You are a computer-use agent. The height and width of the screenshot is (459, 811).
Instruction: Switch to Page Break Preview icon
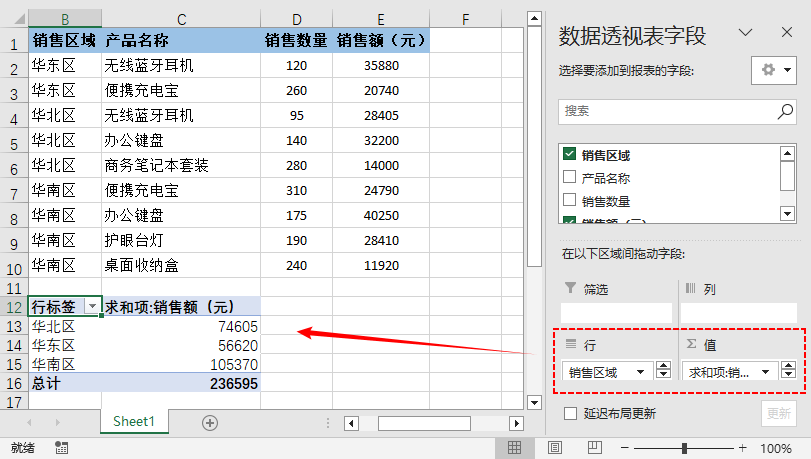pos(595,448)
